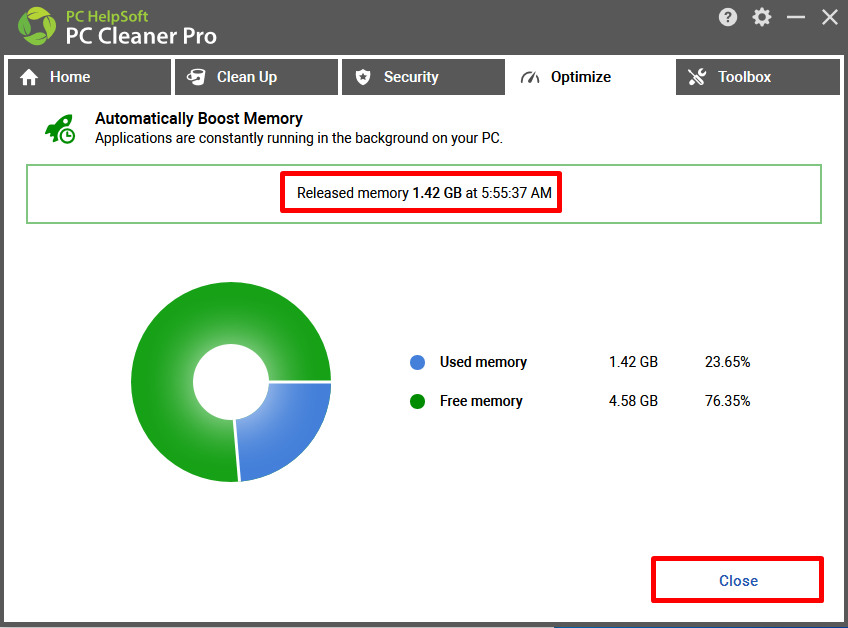
Task: Click the wrench icon on Toolbox tab
Action: [x=697, y=77]
